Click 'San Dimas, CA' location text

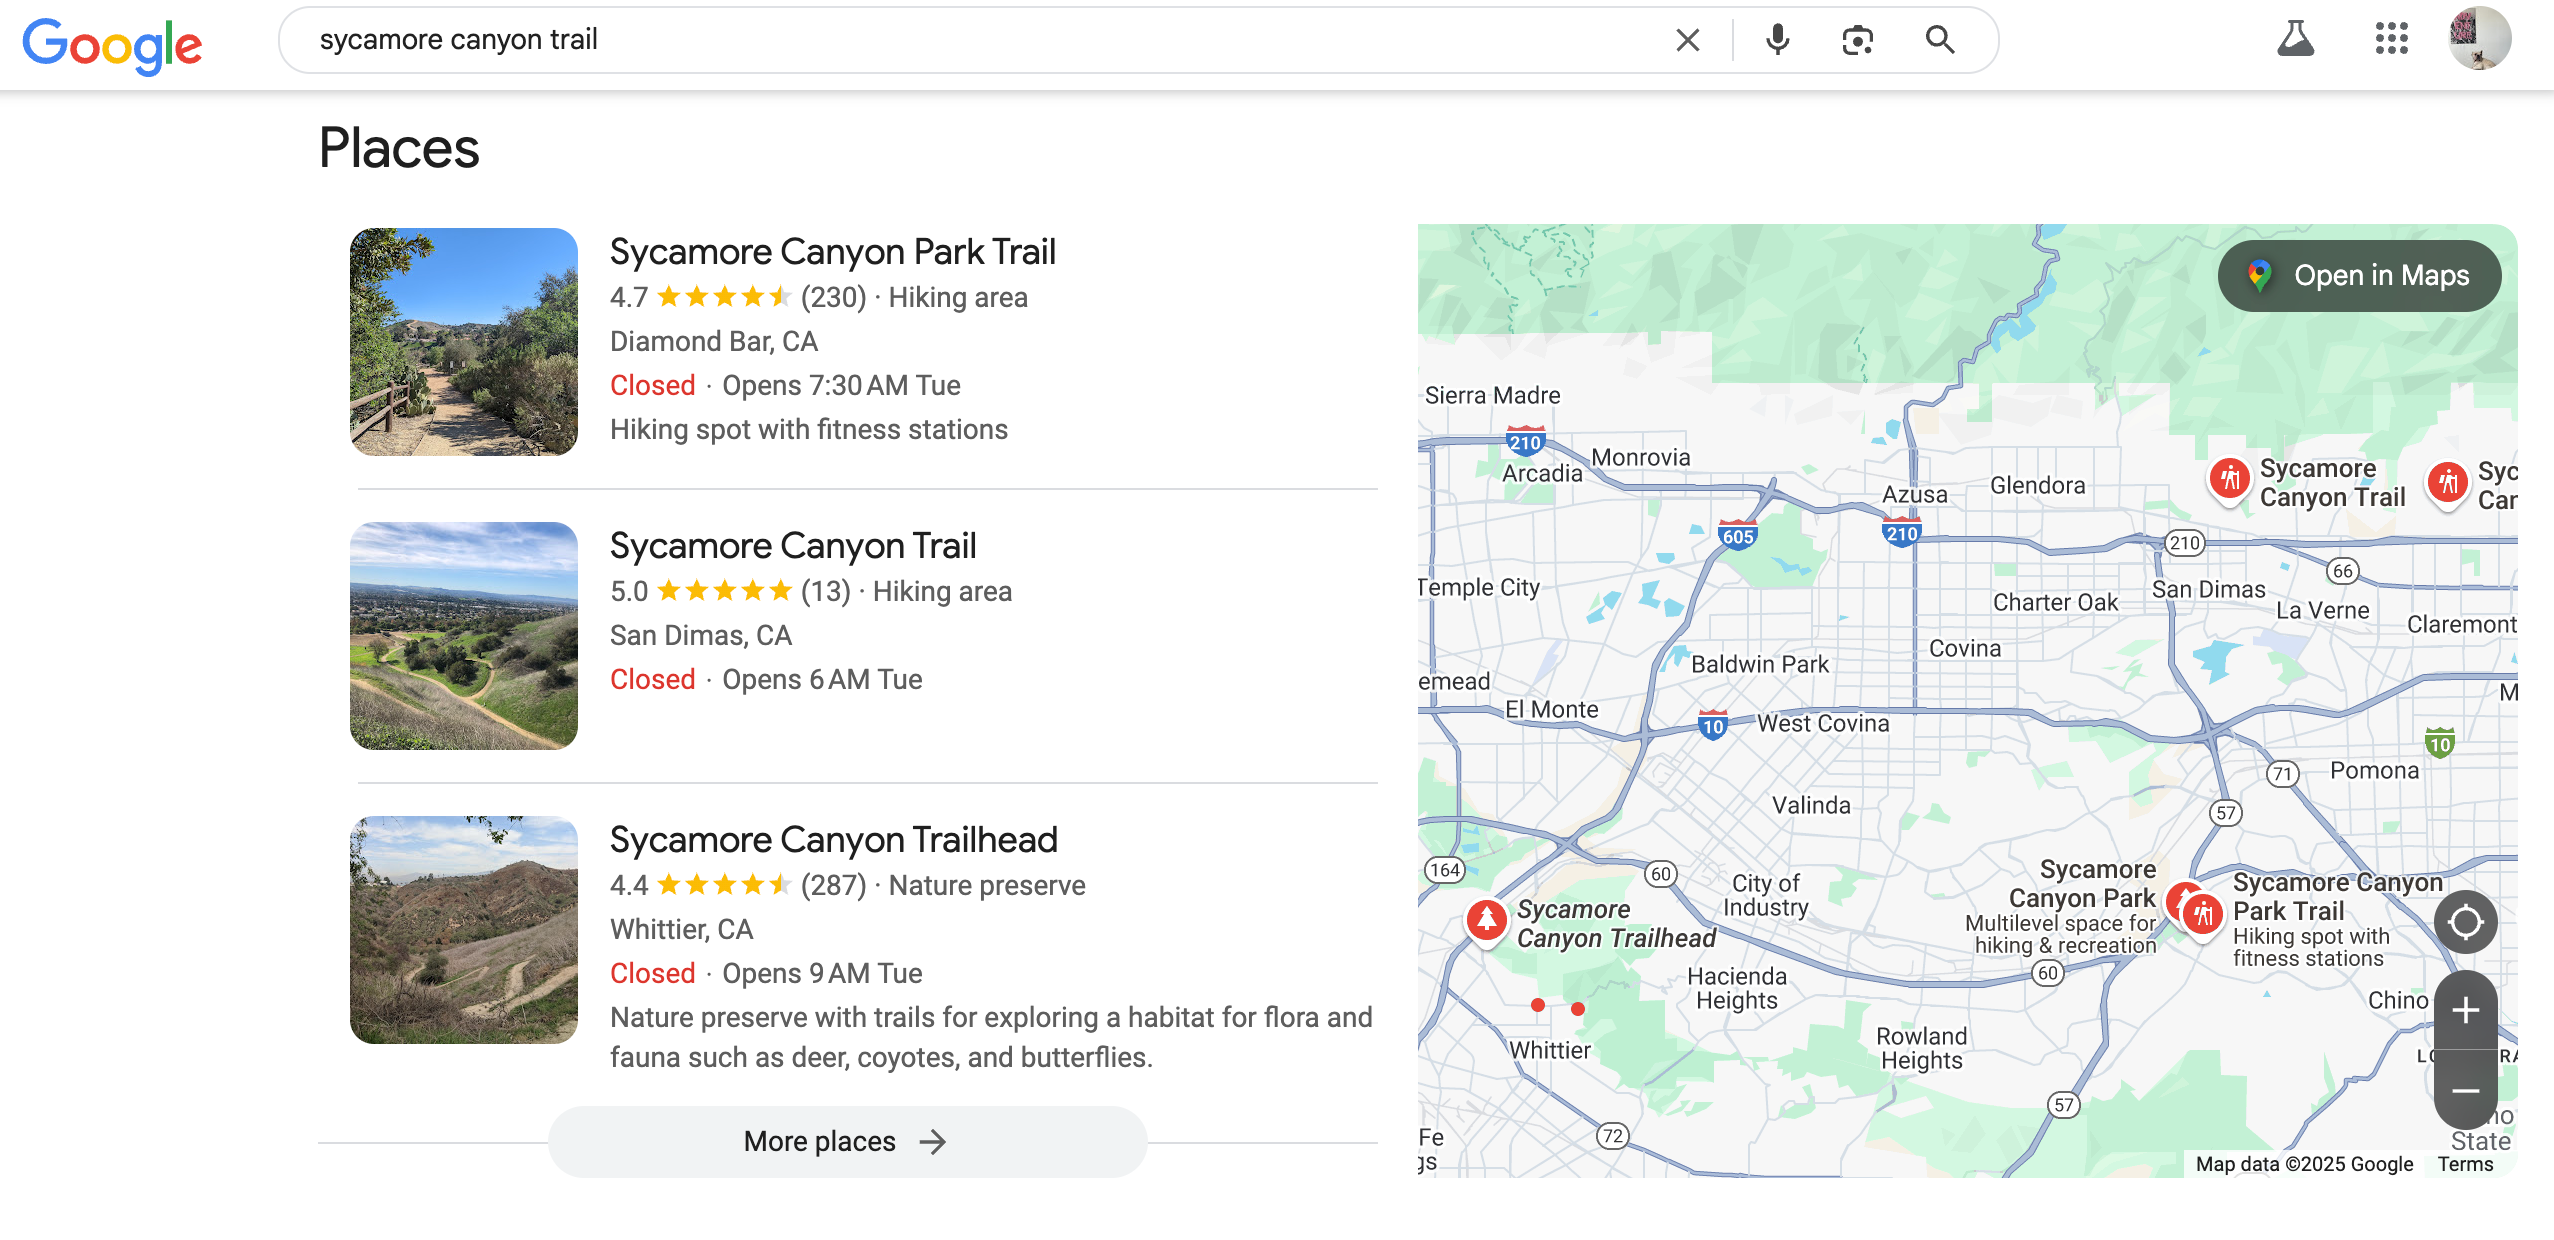click(x=701, y=636)
